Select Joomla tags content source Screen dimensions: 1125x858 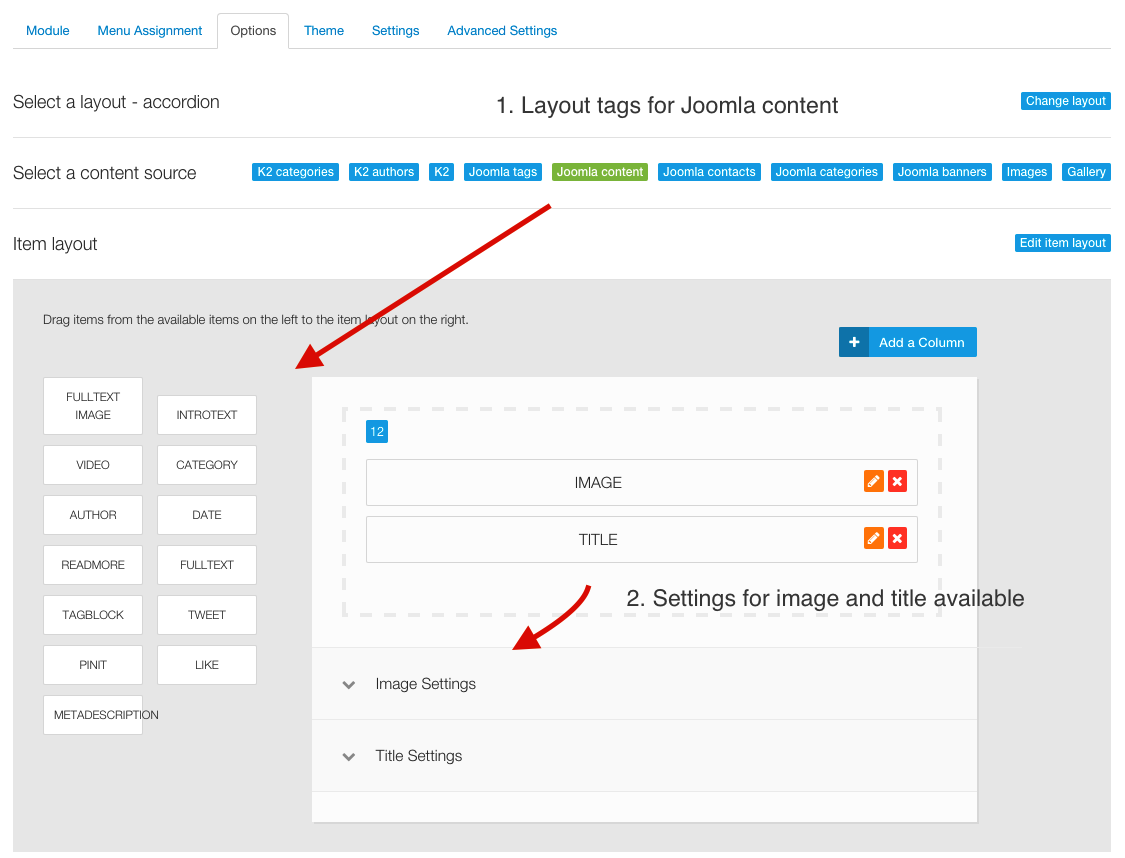pyautogui.click(x=503, y=172)
